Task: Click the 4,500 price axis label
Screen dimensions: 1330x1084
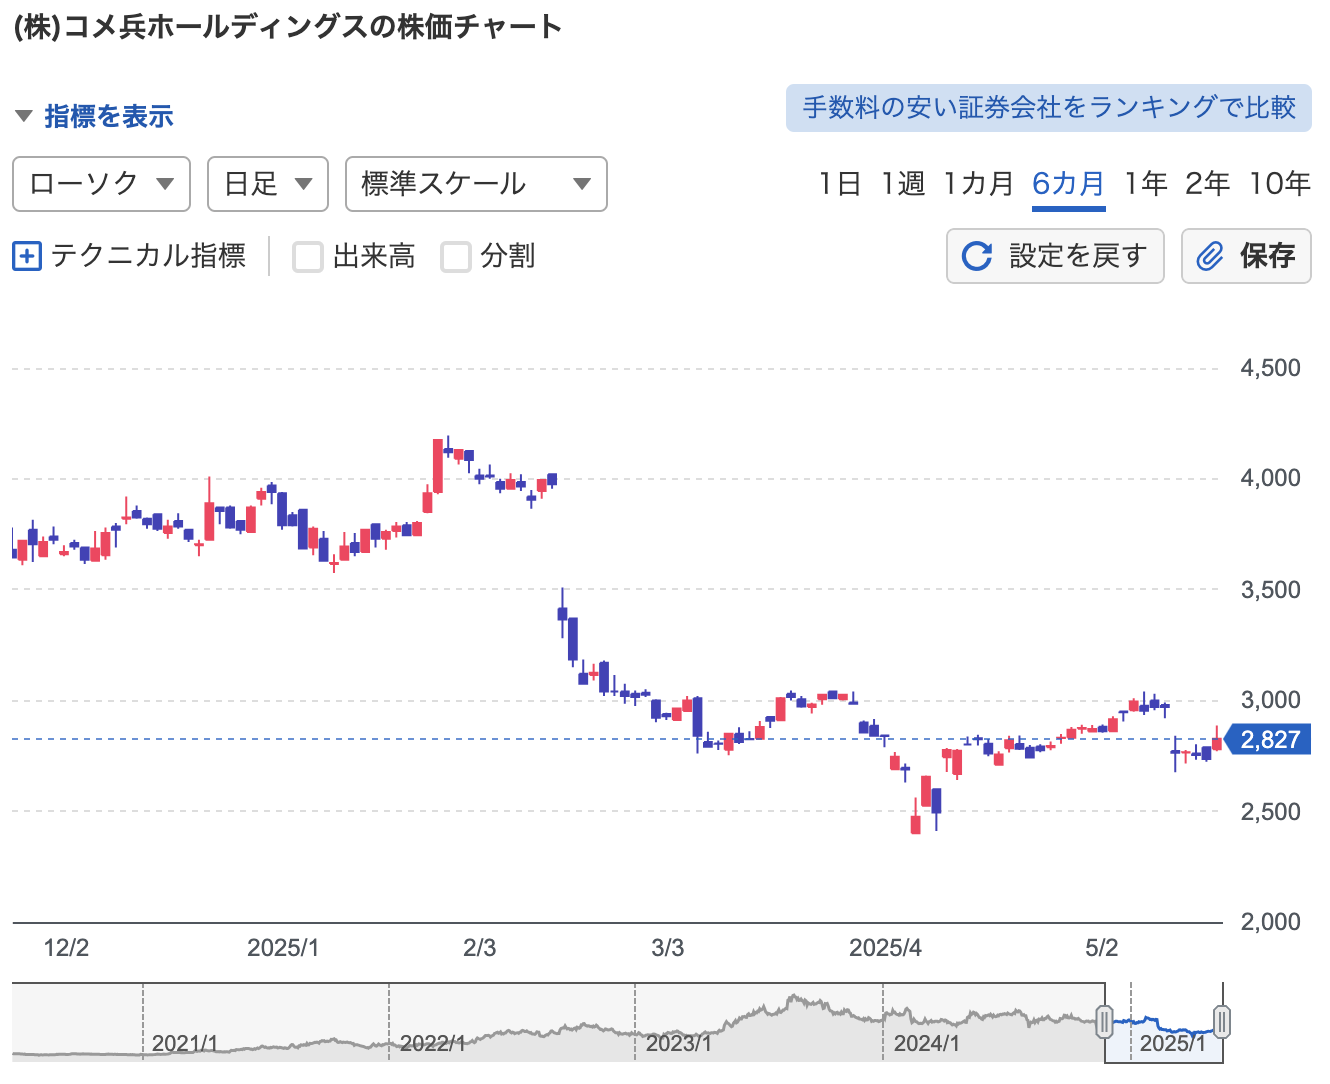Action: click(x=1271, y=368)
